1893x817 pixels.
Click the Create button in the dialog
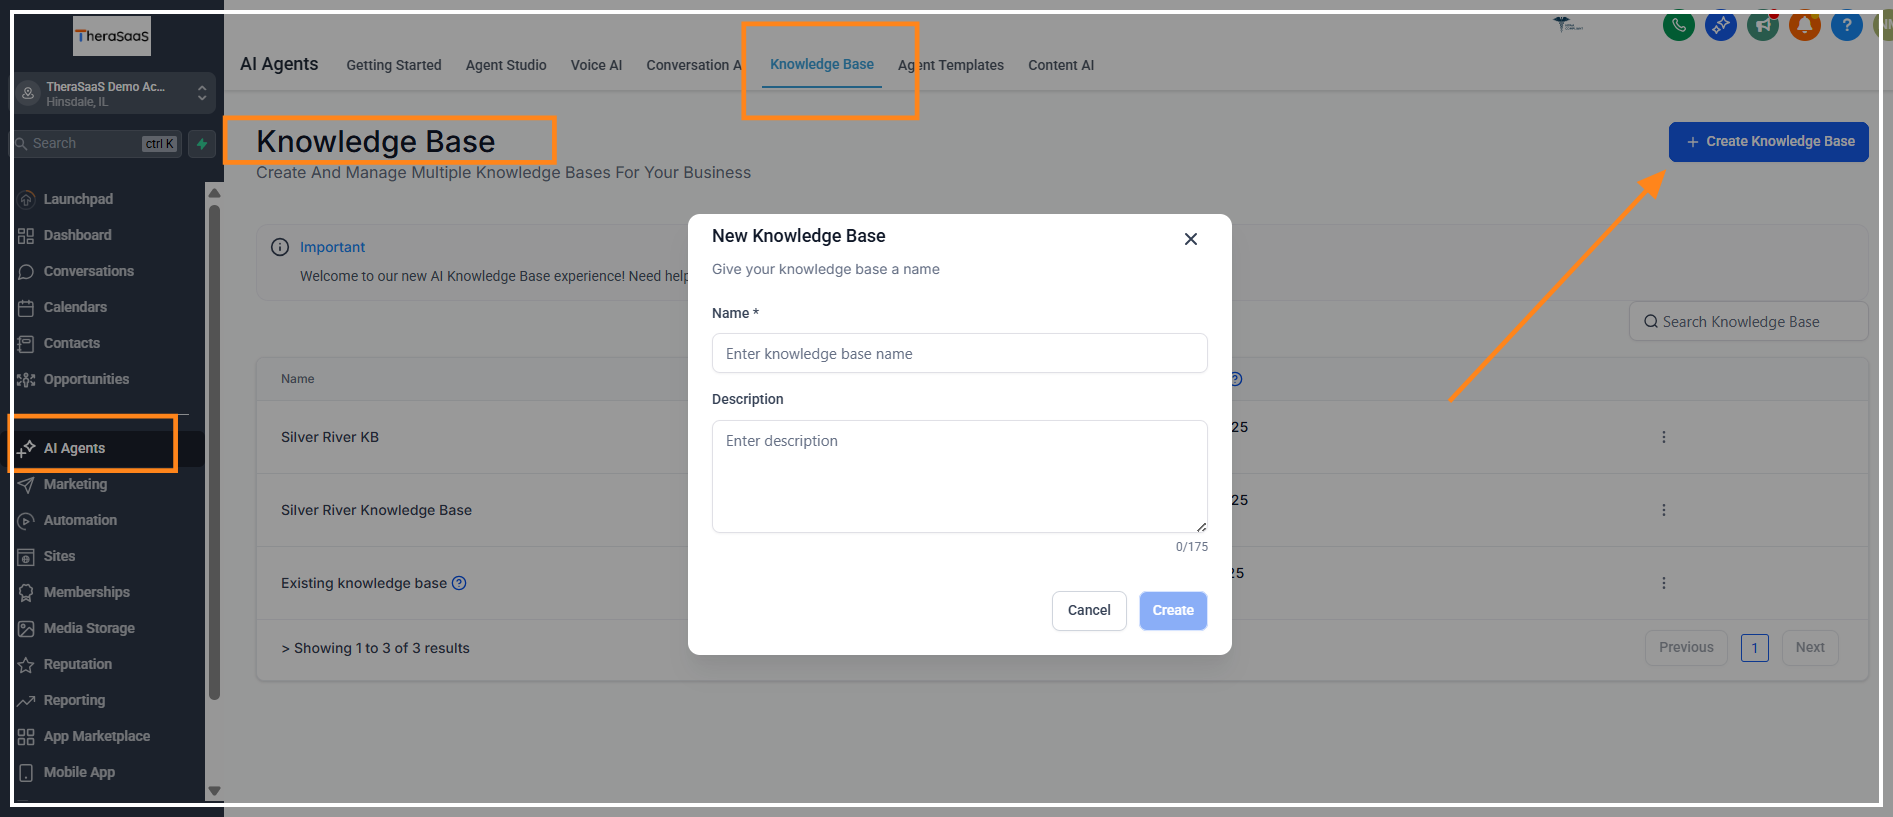(1173, 611)
